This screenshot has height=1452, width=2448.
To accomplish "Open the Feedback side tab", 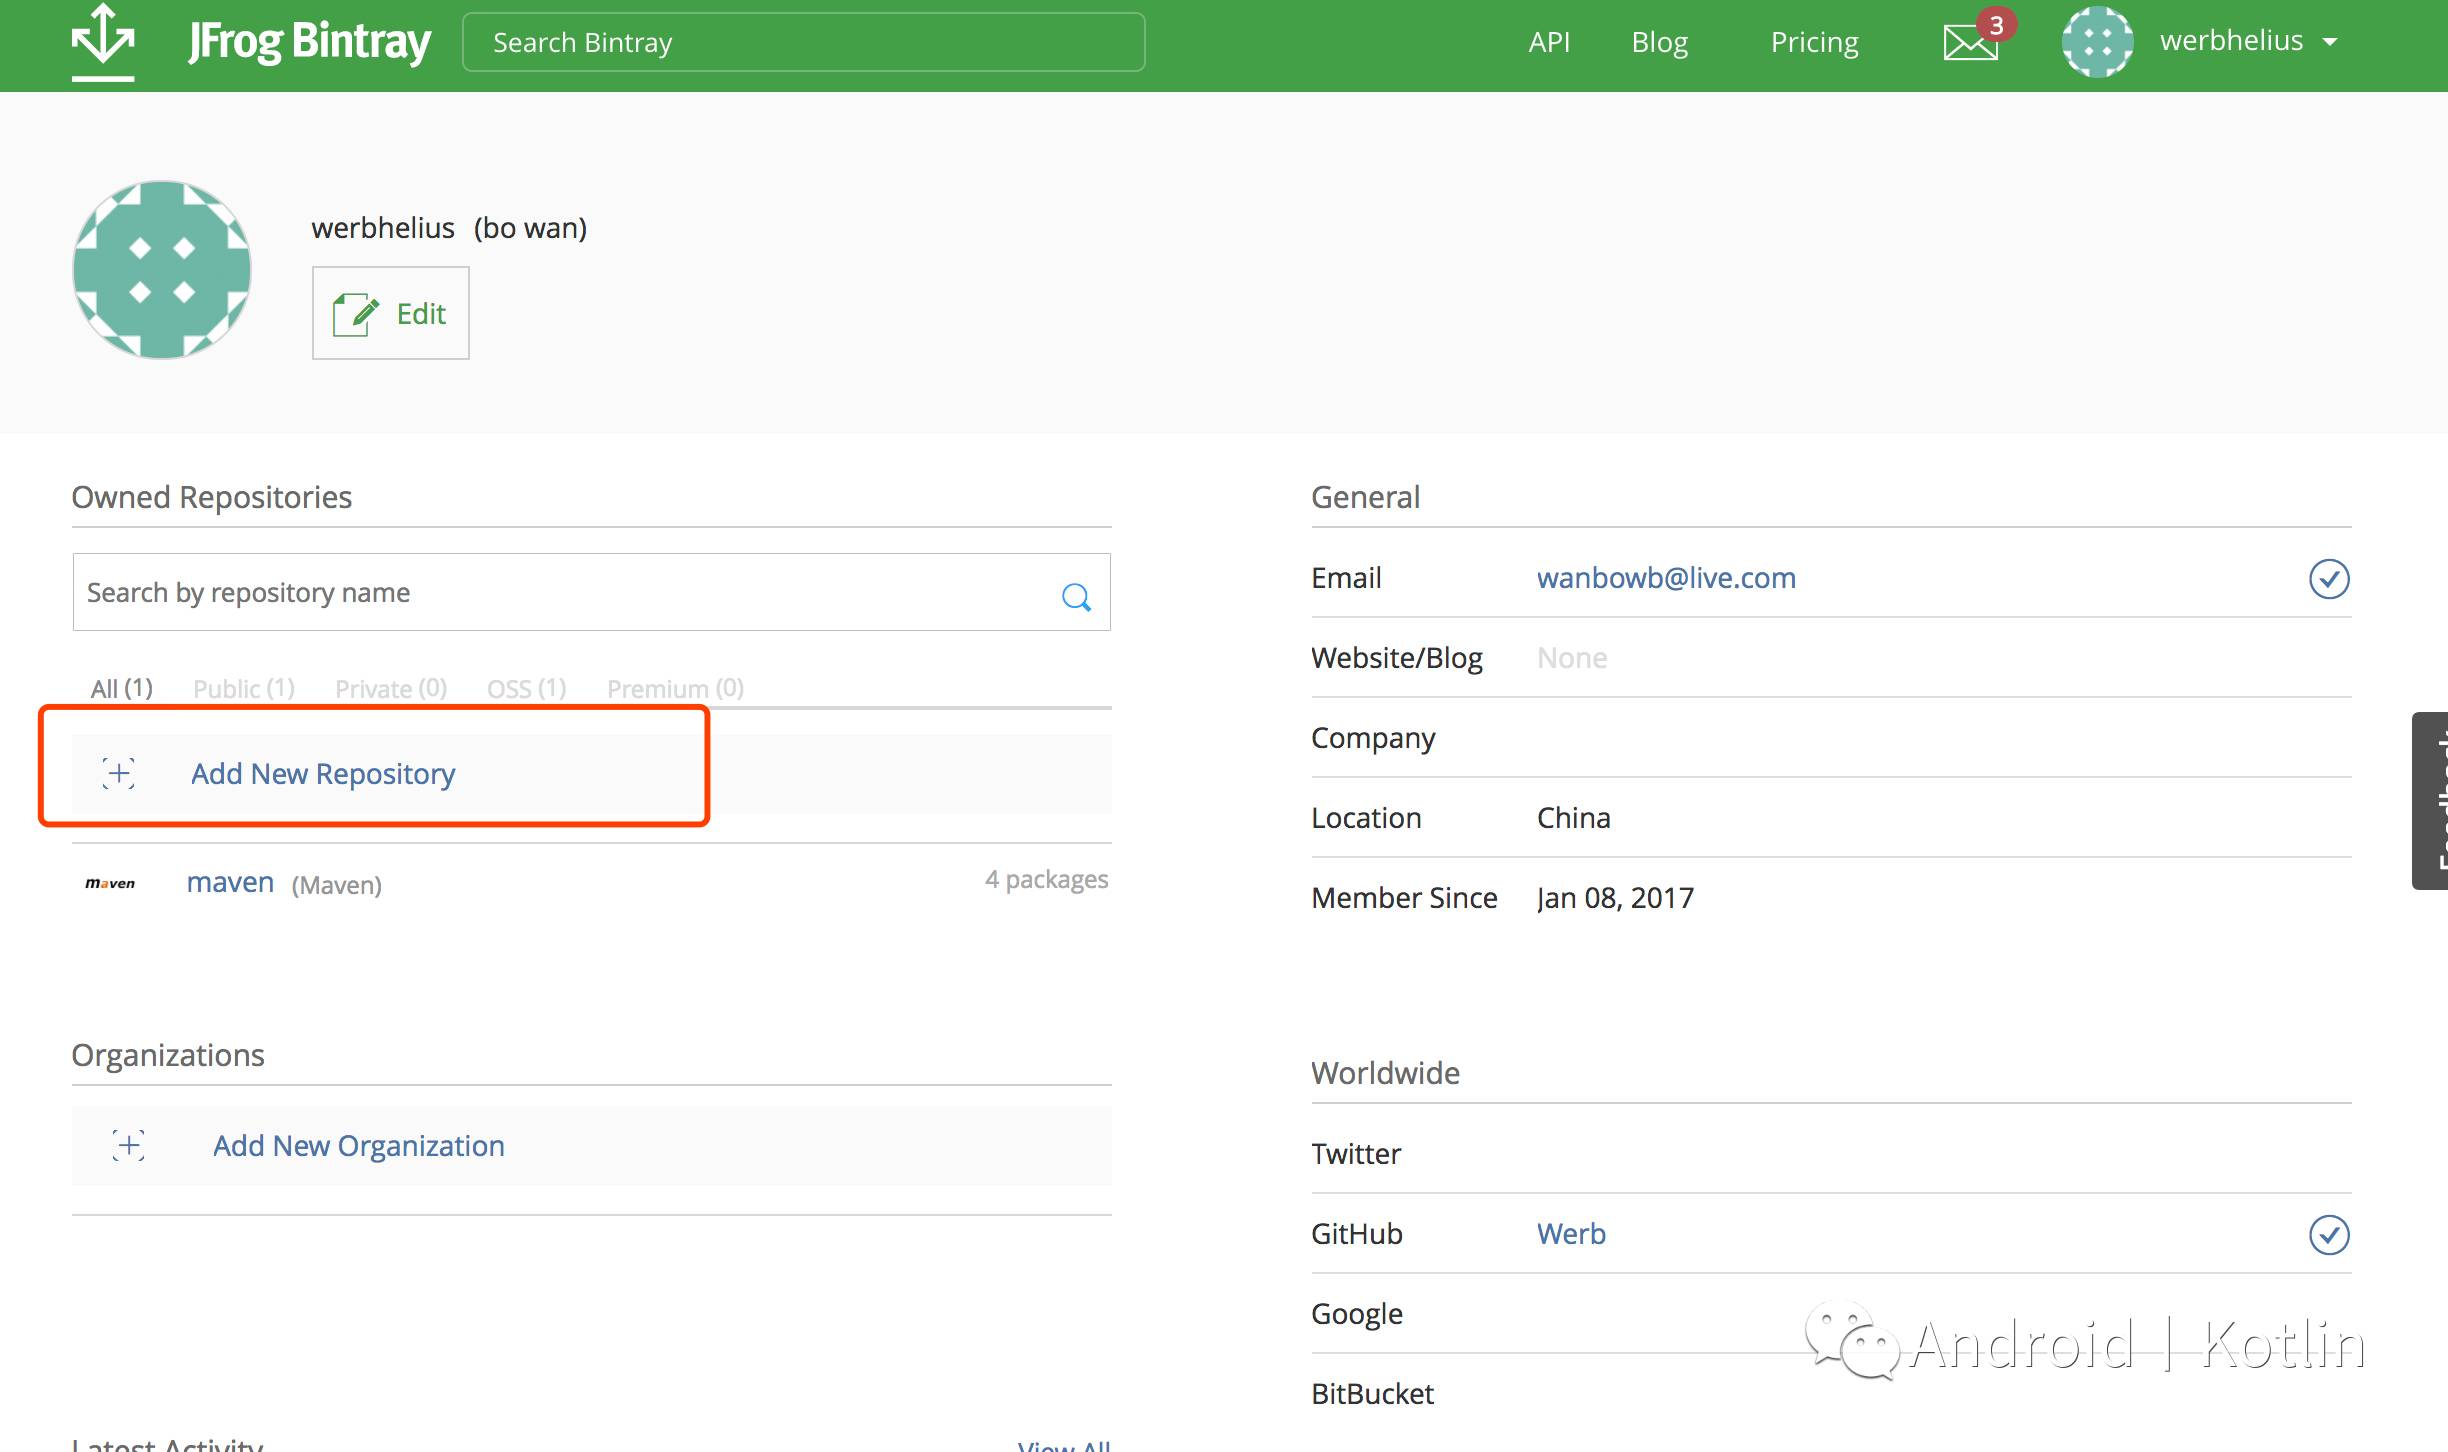I will coord(2432,800).
